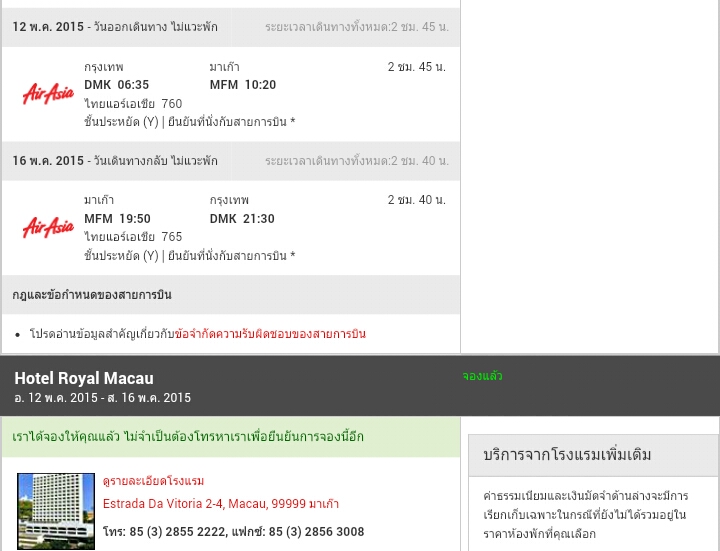This screenshot has width=720, height=551.
Task: Click the flight duration 2 ชม. 40 น. under the return date header
Action: [416, 200]
